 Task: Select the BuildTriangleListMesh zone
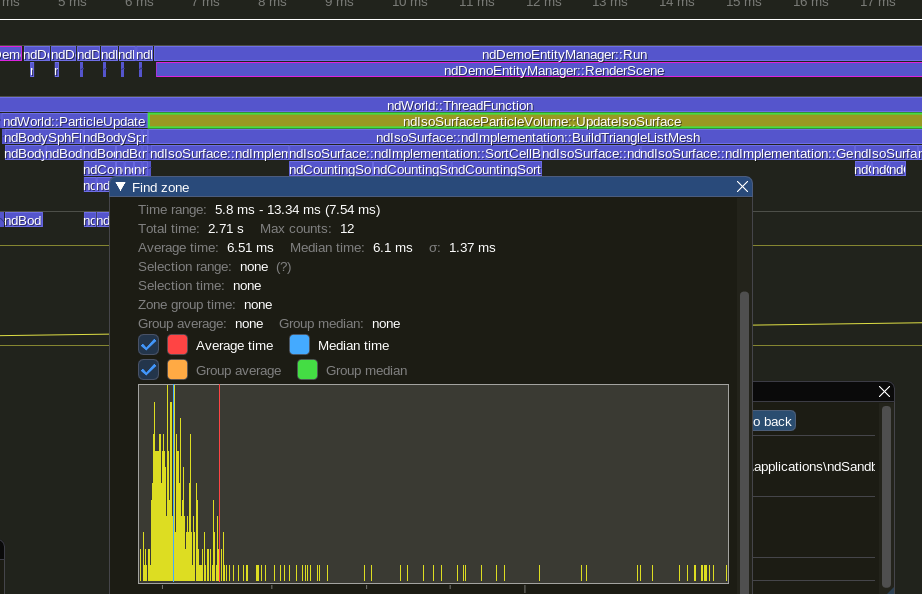coord(538,137)
